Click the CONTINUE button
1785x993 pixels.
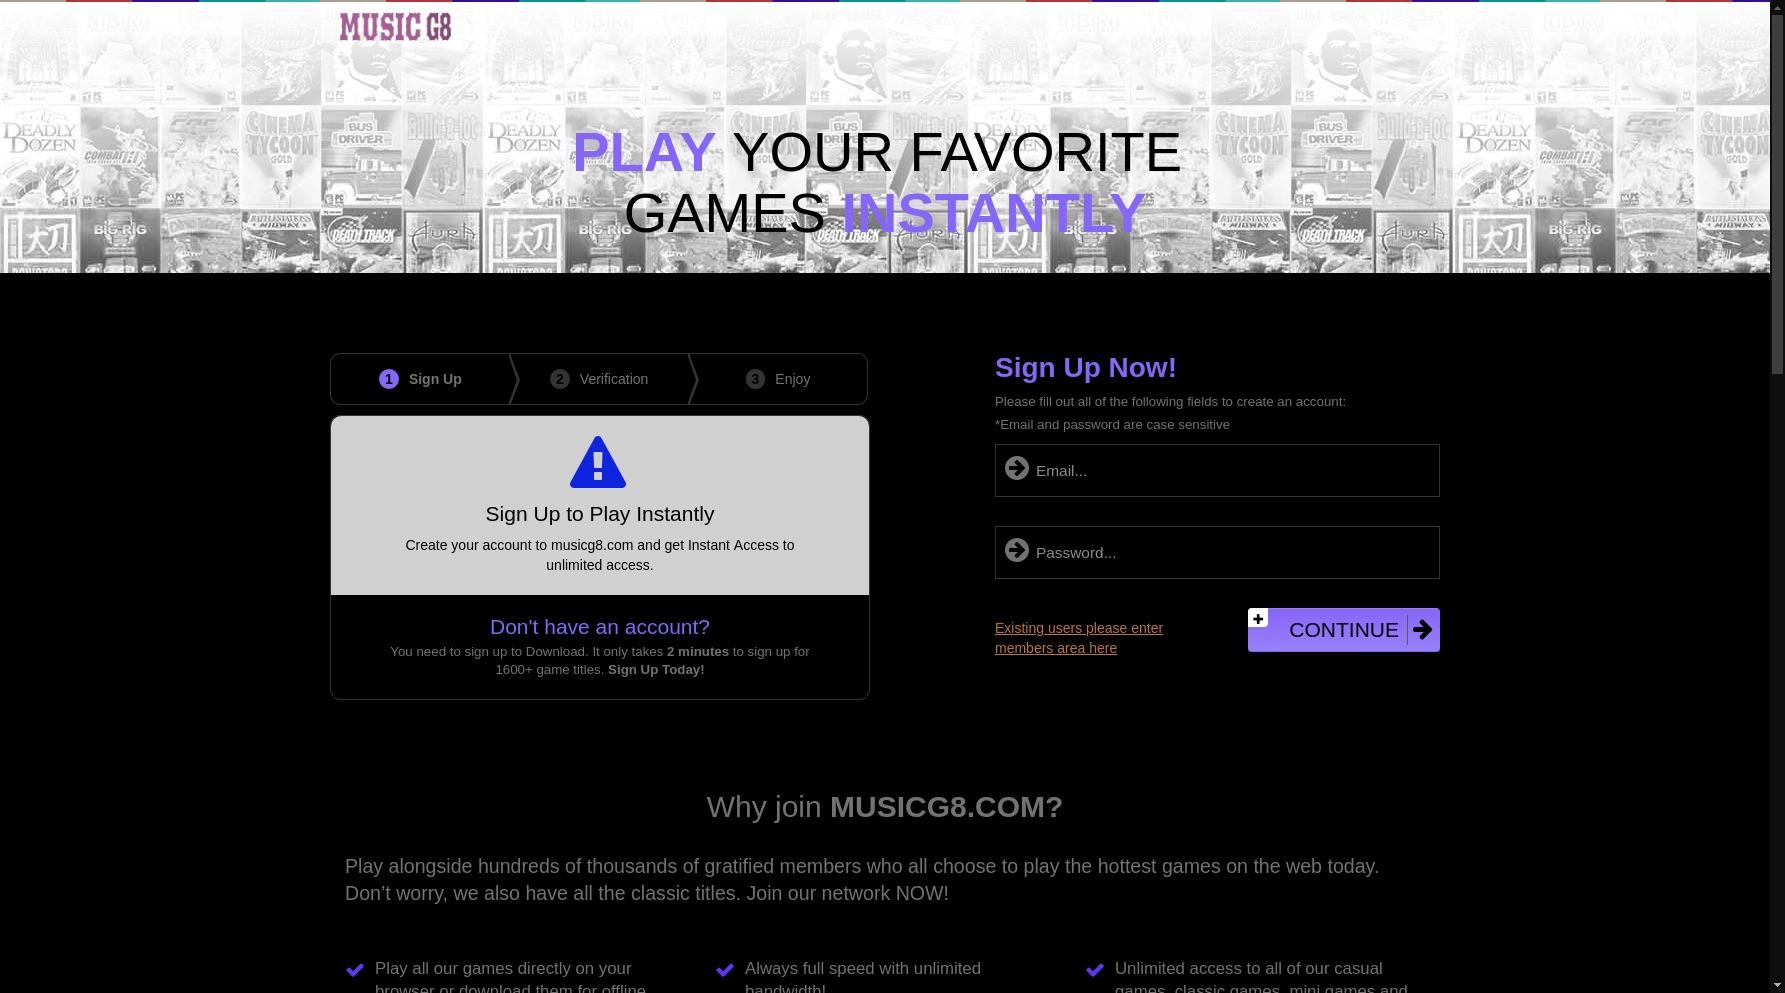pos(1344,630)
